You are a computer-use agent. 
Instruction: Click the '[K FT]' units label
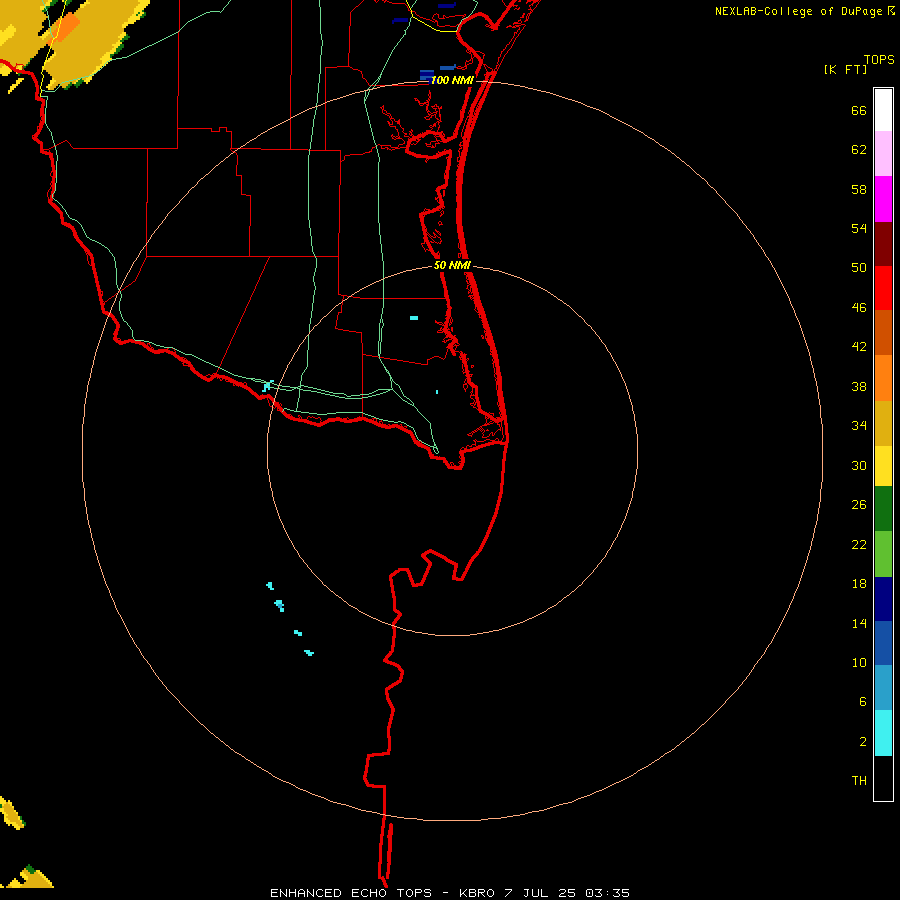[x=845, y=69]
